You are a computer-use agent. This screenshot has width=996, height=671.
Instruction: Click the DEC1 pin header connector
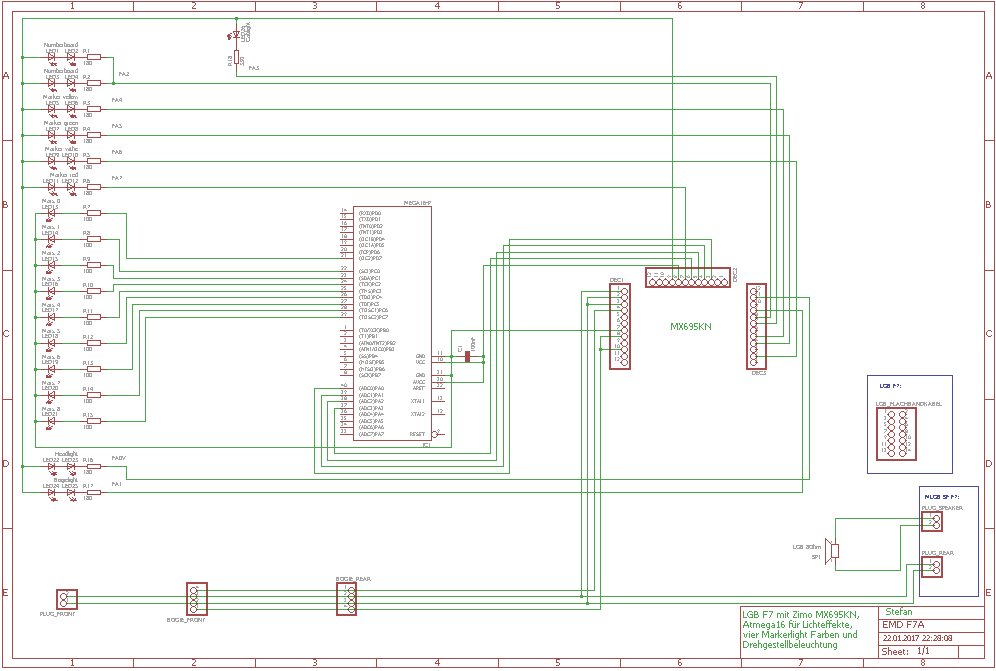(x=620, y=327)
